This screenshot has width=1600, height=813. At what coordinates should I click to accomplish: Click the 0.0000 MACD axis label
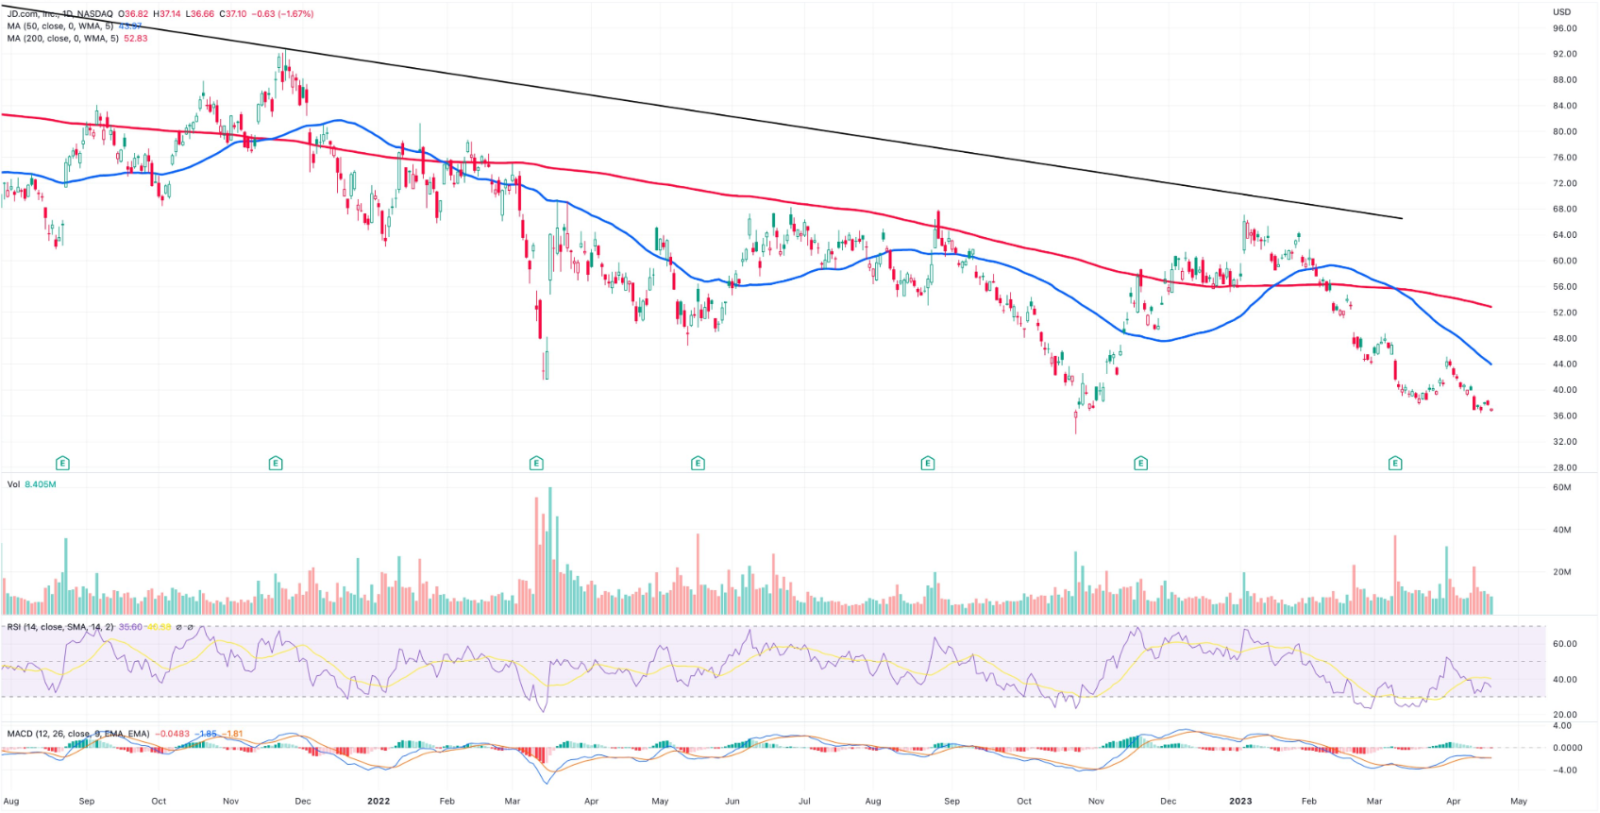coord(1567,748)
